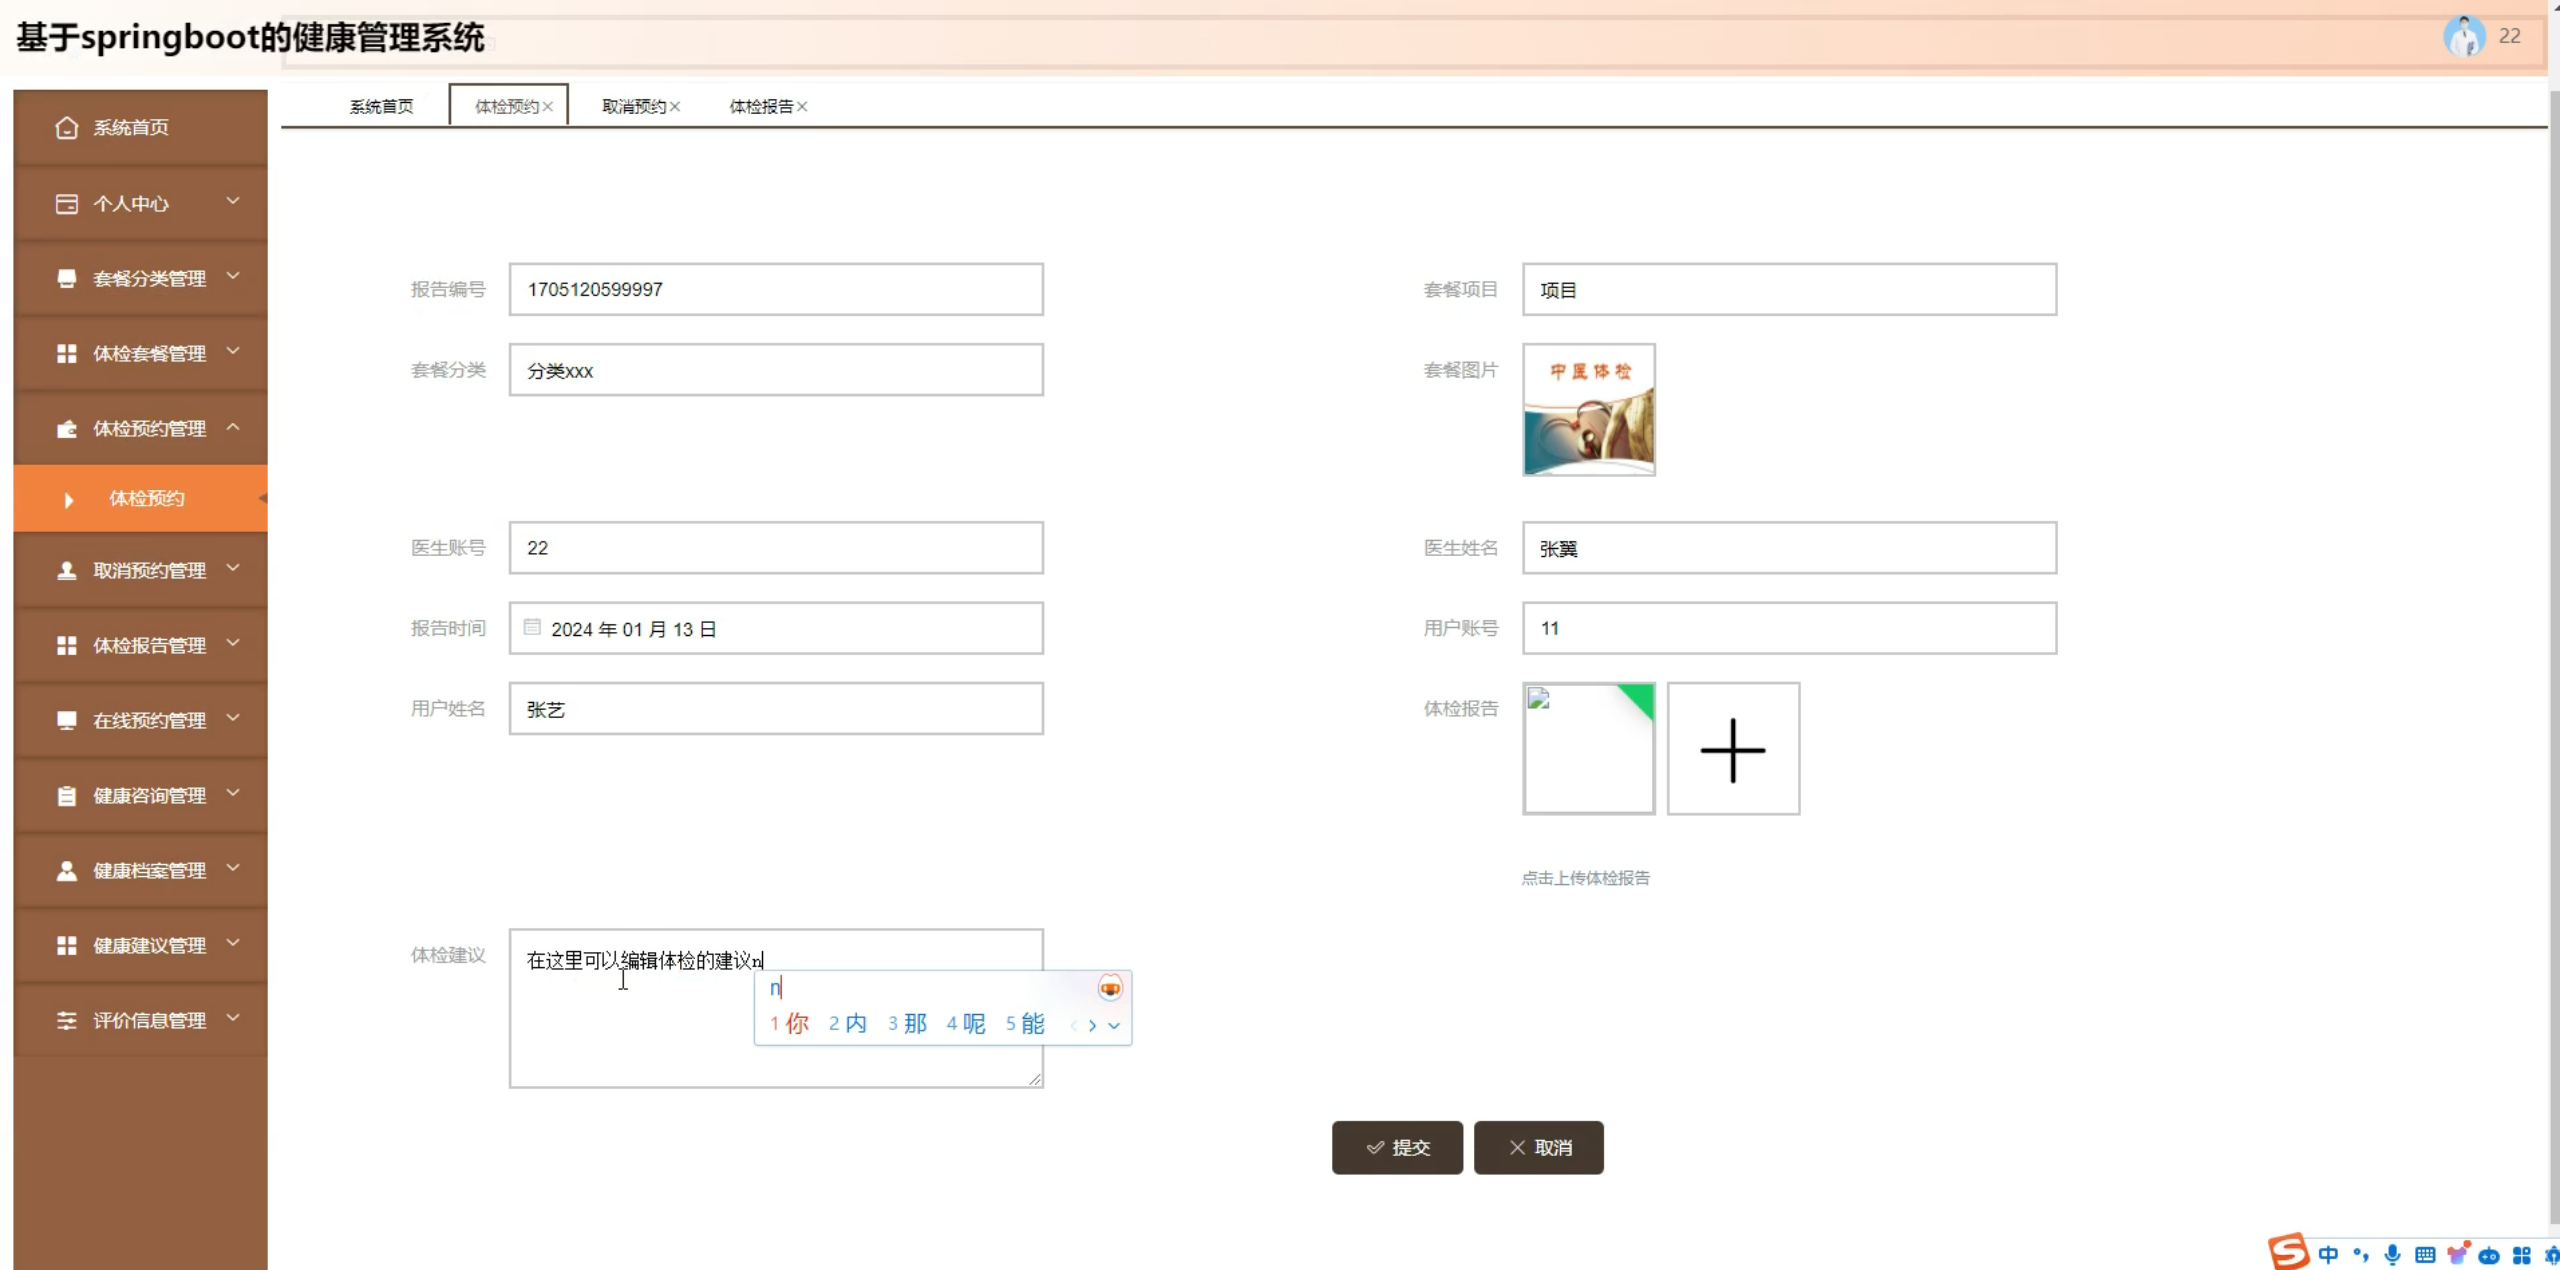The height and width of the screenshot is (1270, 2560).
Task: Expand IME candidate list with down chevron
Action: (1114, 1025)
